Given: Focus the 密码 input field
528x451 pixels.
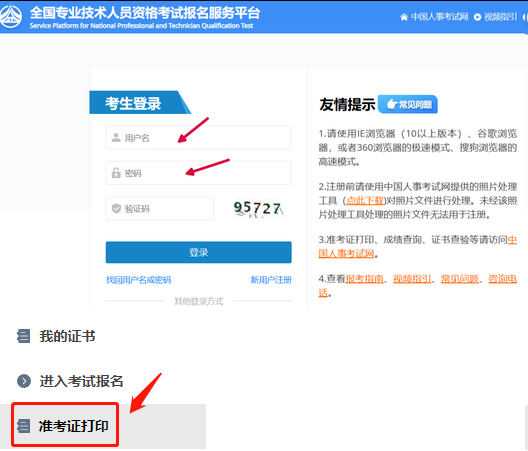Looking at the screenshot, I should 198,173.
